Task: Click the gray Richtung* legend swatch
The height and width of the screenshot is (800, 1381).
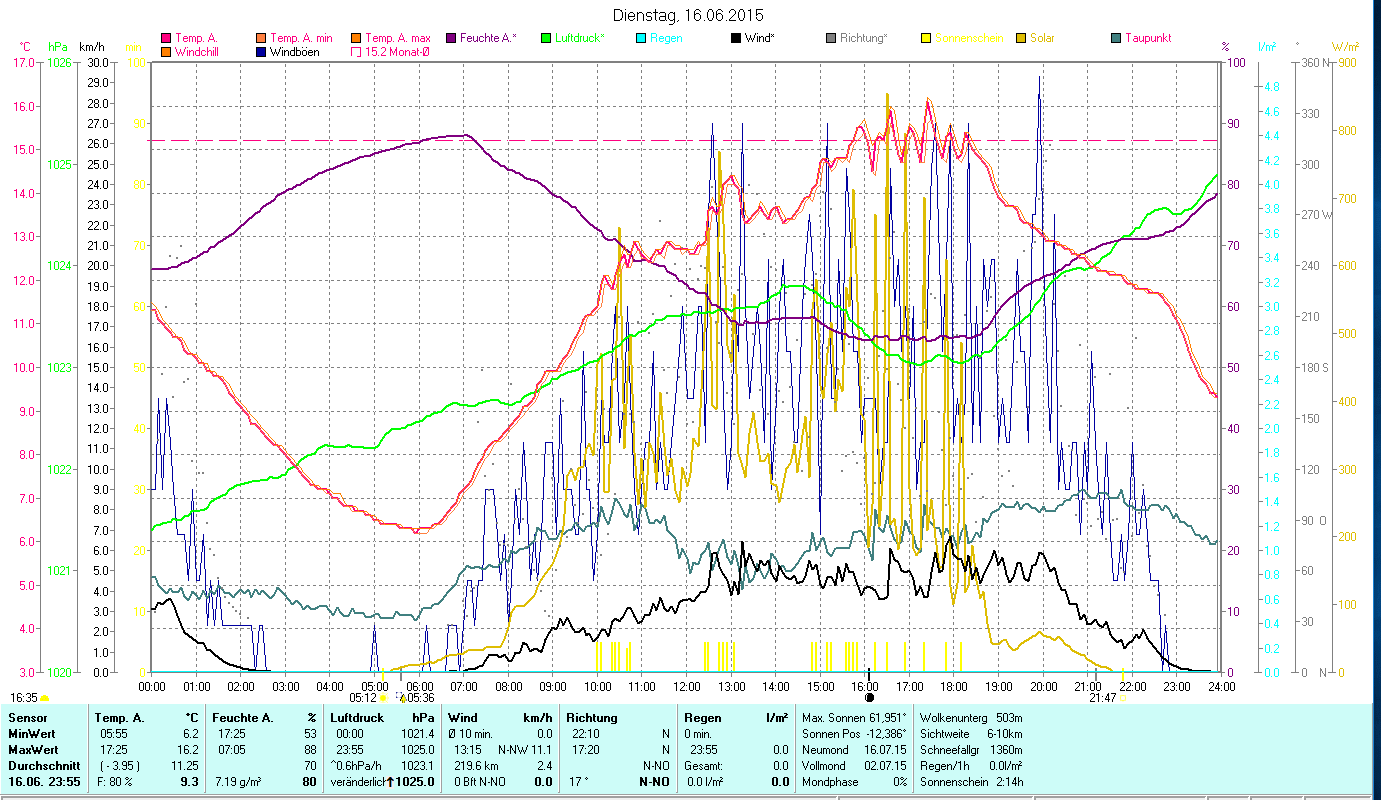Action: coord(831,38)
